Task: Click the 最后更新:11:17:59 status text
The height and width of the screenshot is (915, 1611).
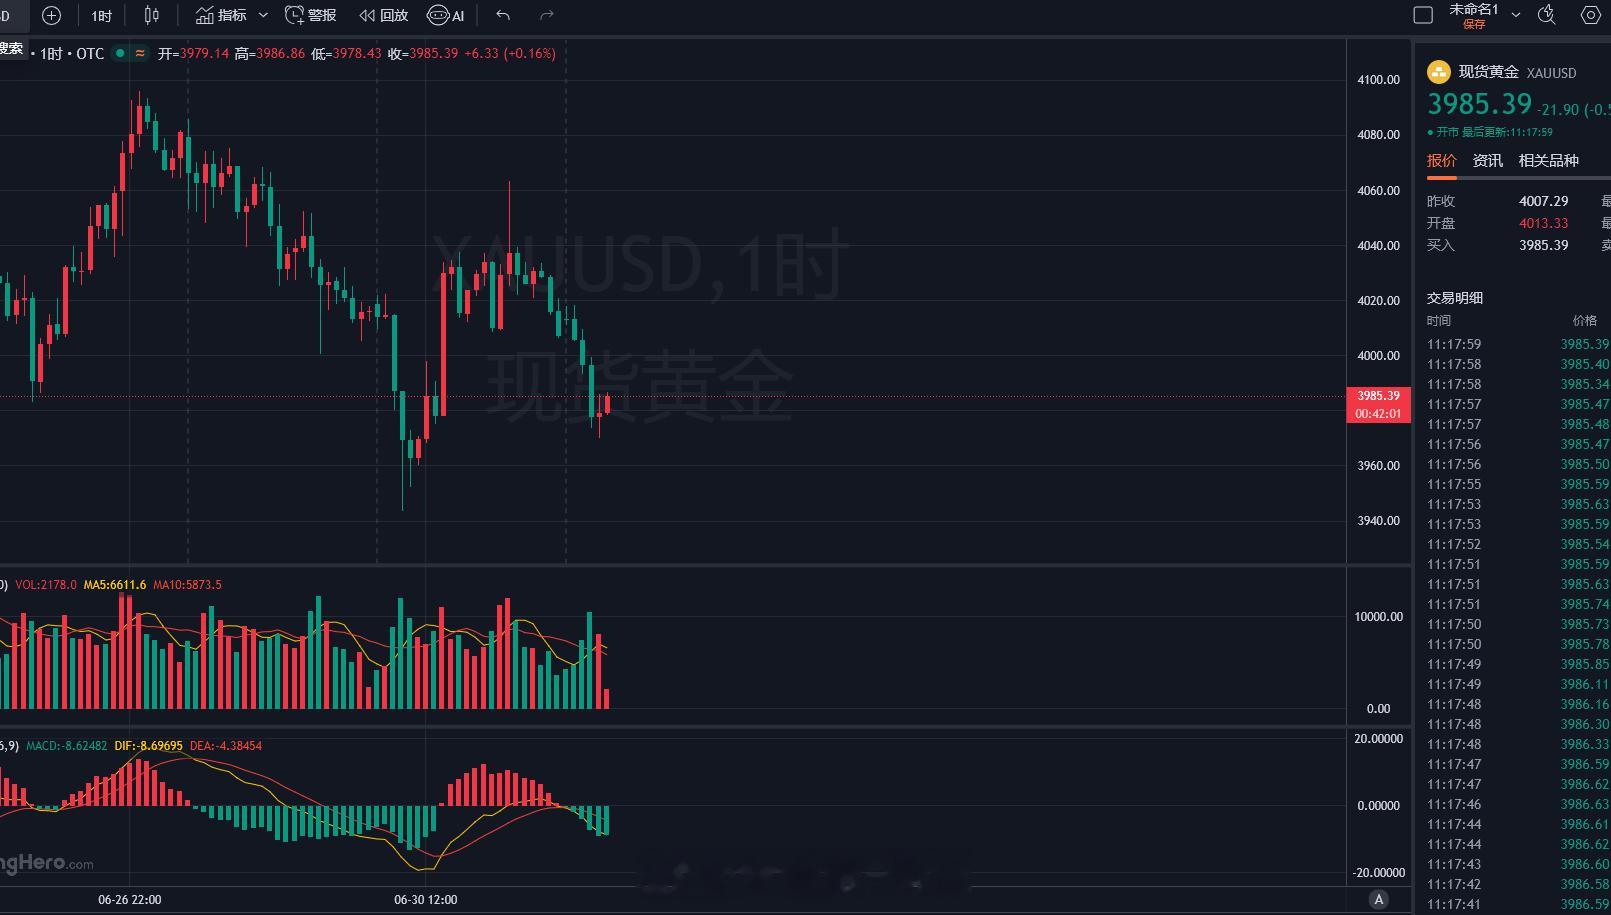Action: click(x=1507, y=132)
